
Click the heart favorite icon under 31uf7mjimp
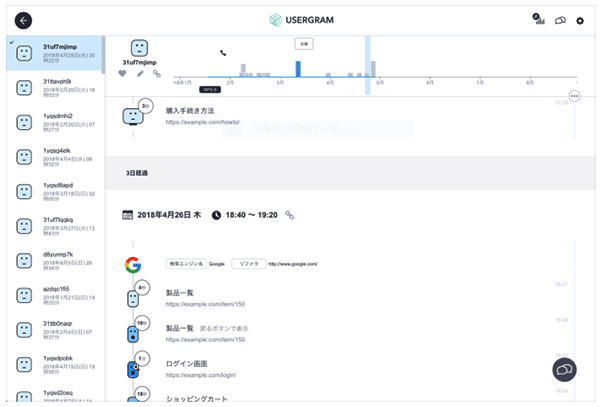coord(123,73)
